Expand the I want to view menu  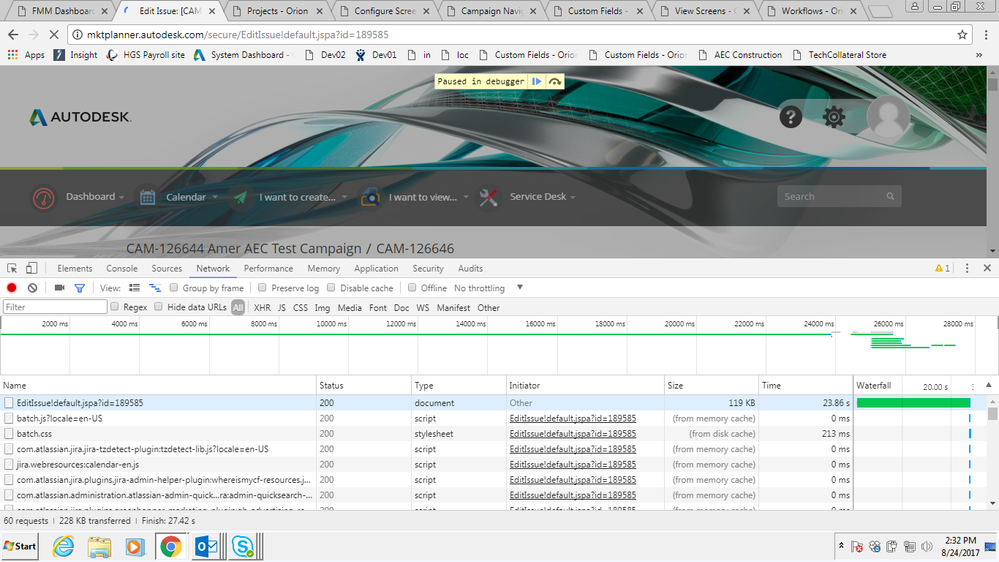pyautogui.click(x=429, y=197)
